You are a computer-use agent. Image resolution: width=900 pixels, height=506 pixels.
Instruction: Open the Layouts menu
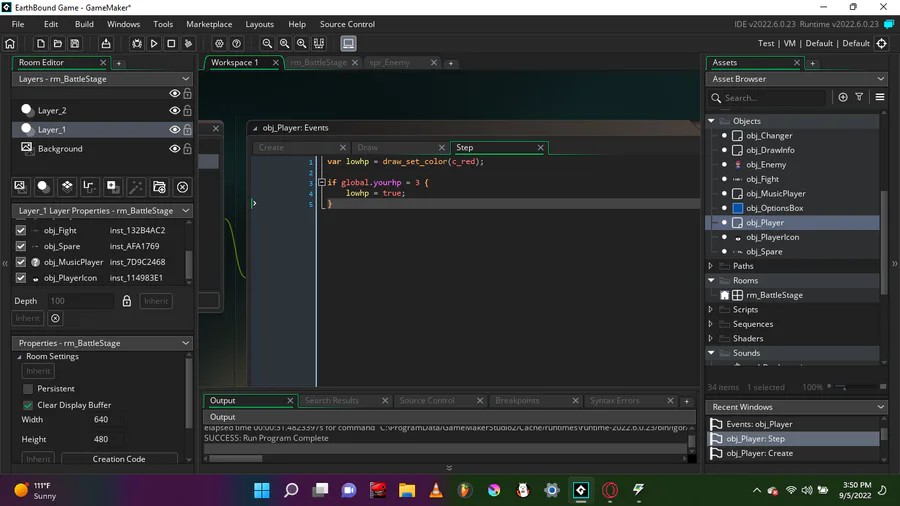pos(259,24)
